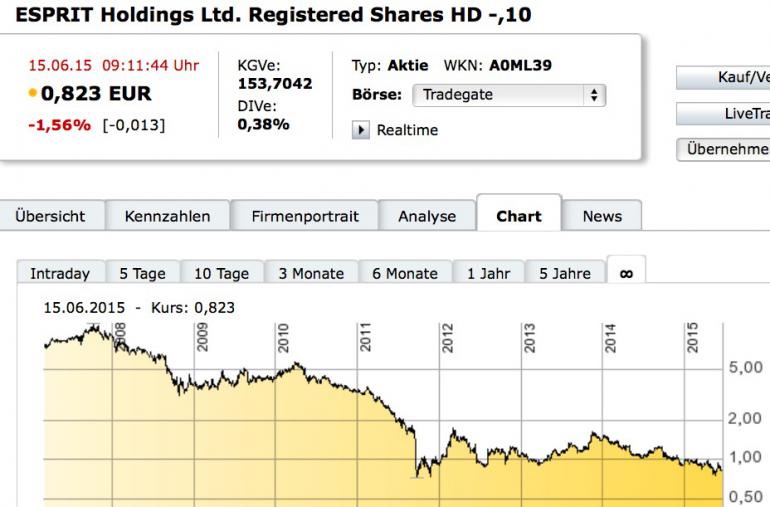
Task: Select the 5 Tage chart range
Action: point(142,273)
